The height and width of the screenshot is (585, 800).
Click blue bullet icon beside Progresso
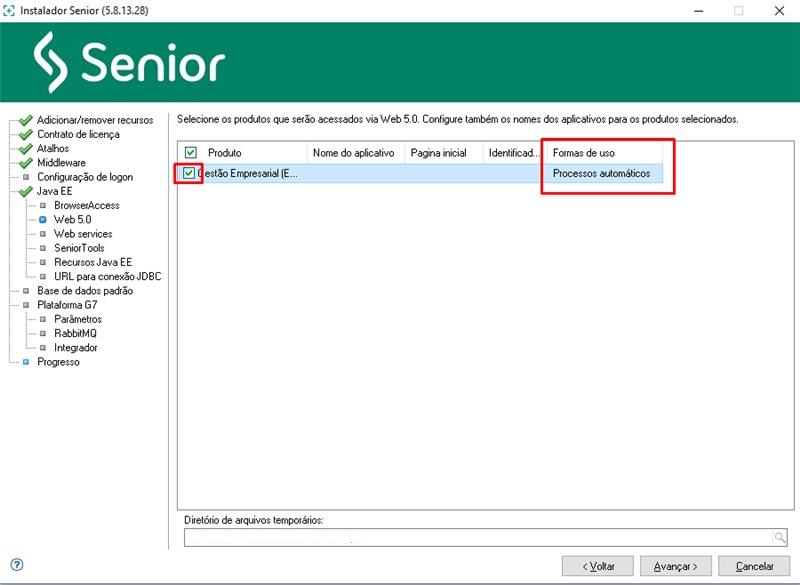pyautogui.click(x=26, y=362)
